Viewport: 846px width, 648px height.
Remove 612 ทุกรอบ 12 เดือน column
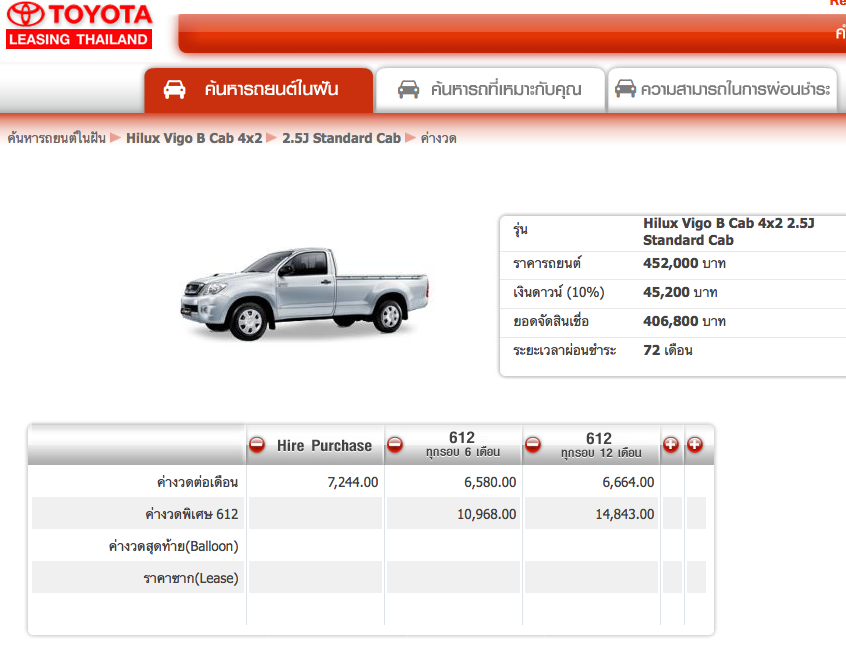(x=533, y=445)
